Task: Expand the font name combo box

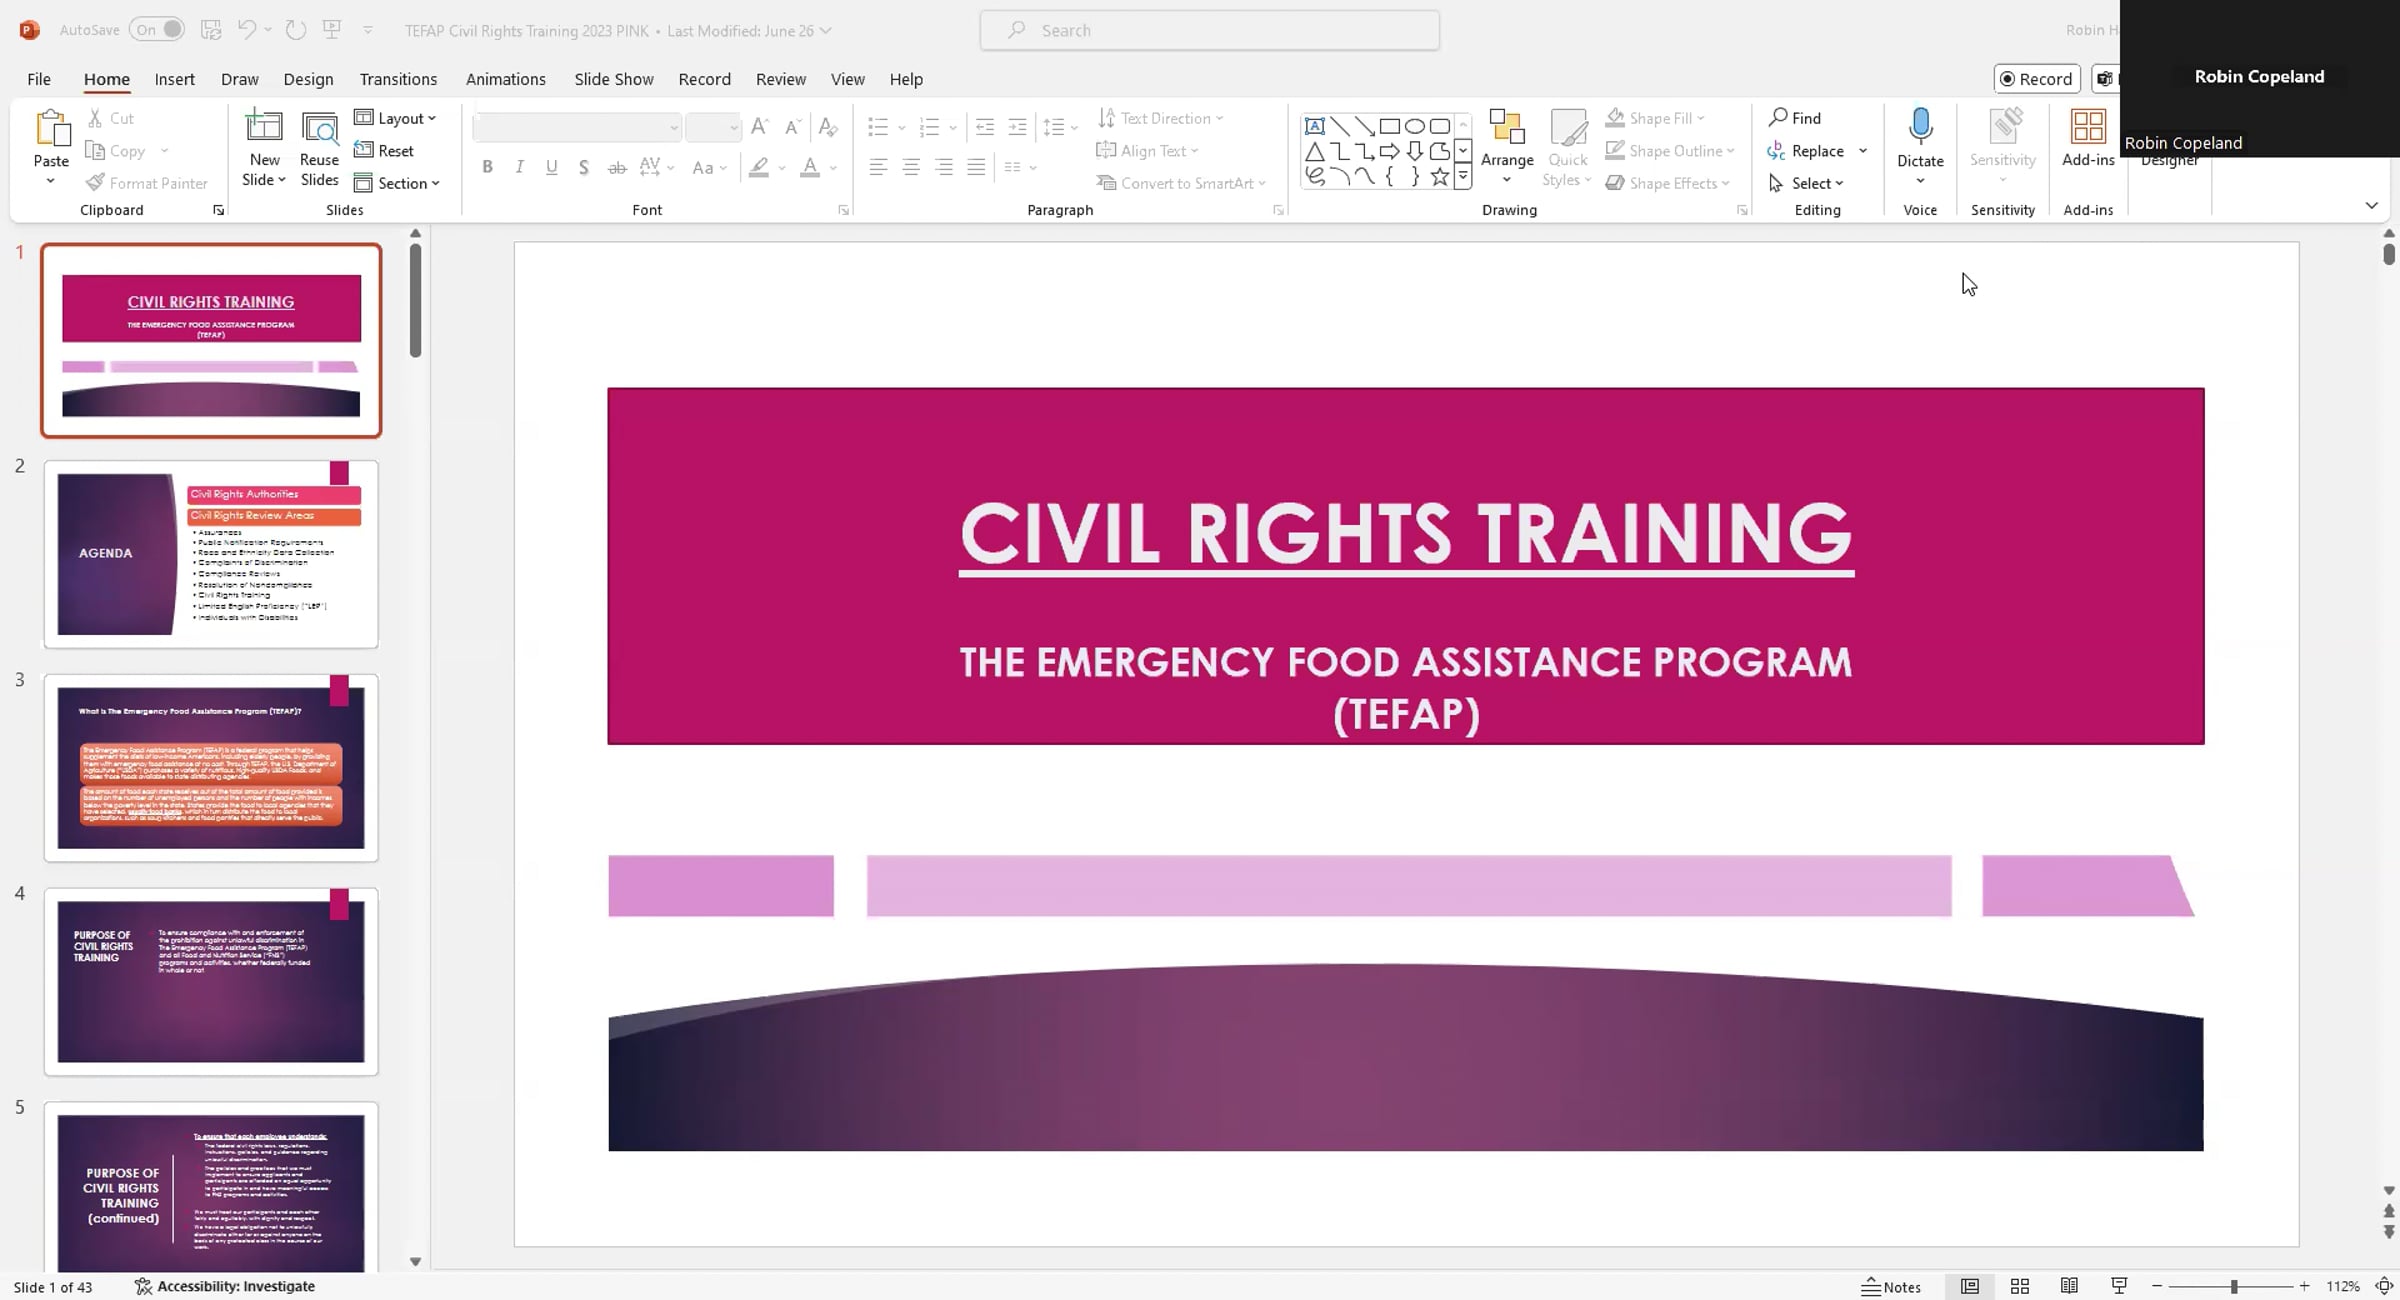Action: (x=674, y=128)
